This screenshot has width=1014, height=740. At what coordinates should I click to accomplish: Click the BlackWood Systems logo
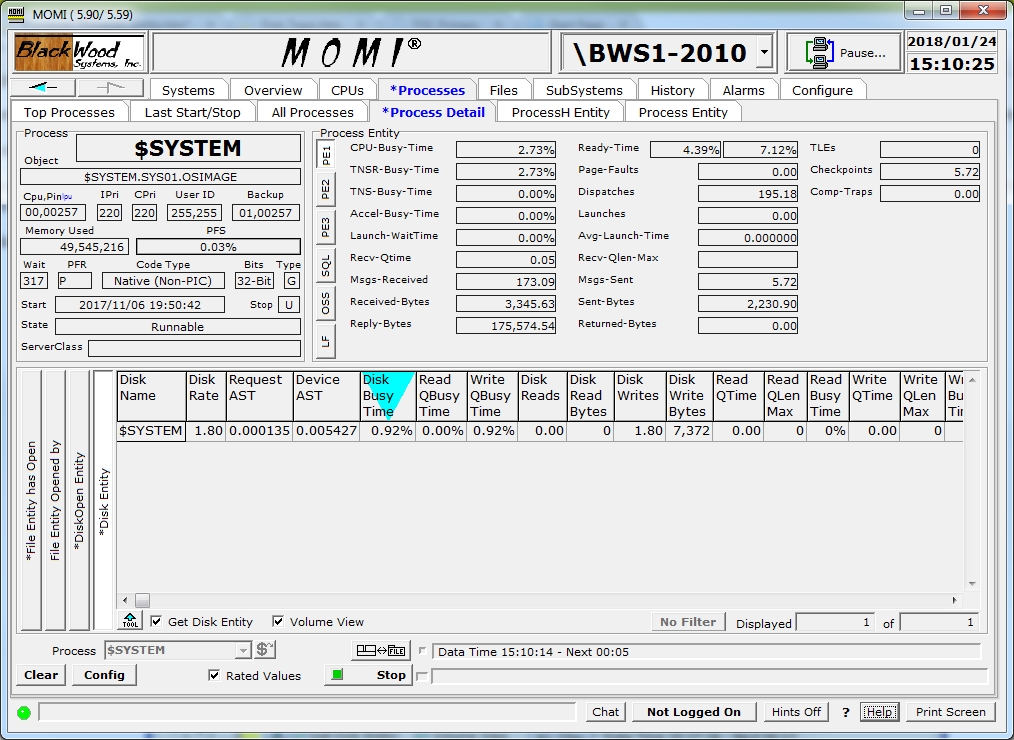(x=79, y=52)
